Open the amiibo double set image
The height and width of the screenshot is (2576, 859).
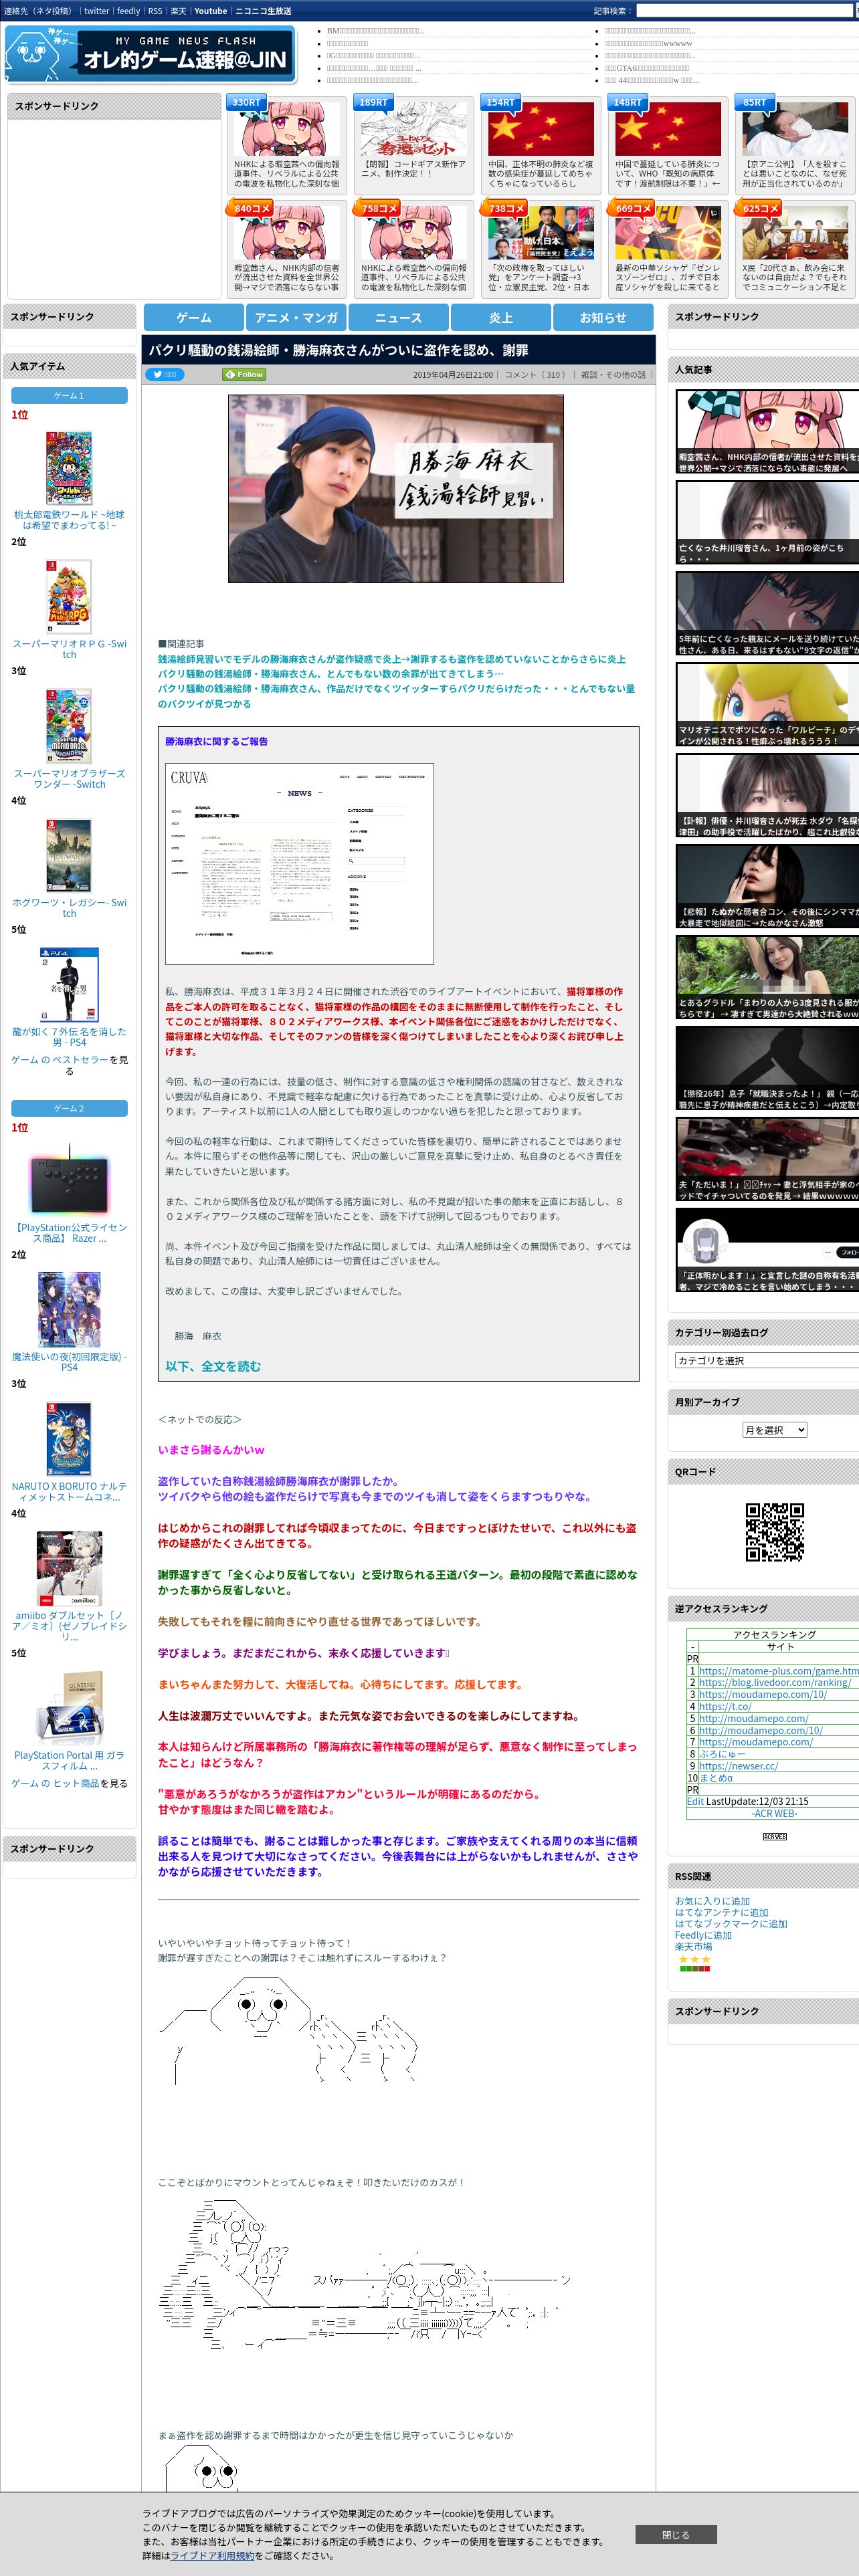[69, 1568]
